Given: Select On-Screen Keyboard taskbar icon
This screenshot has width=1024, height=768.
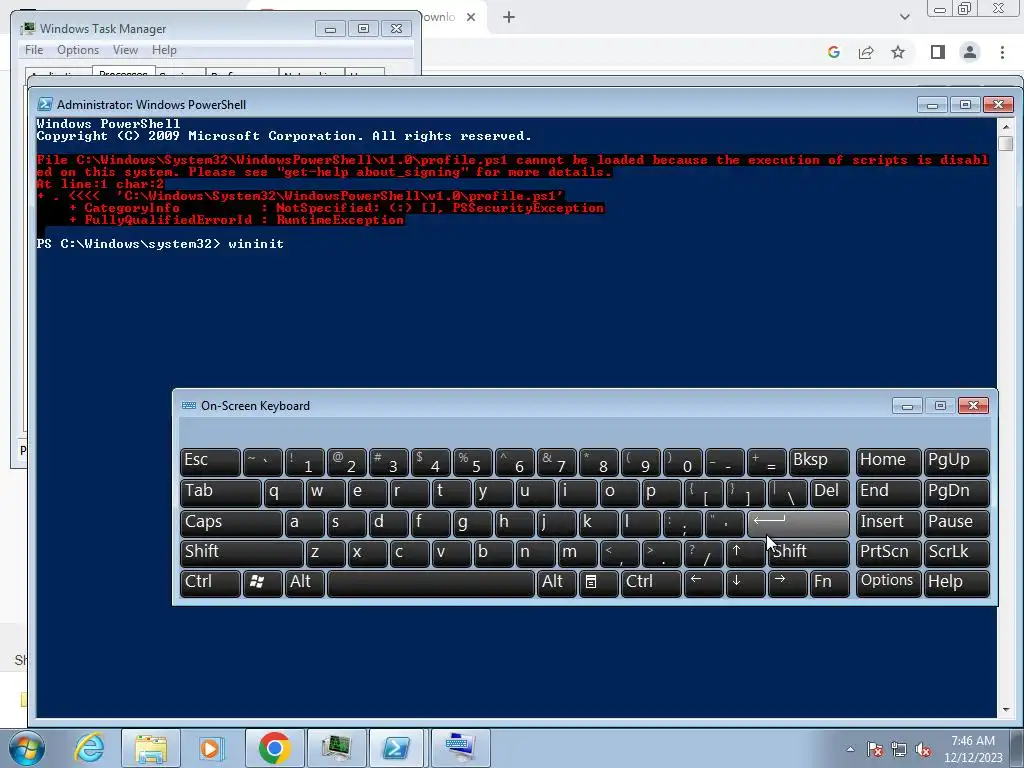Looking at the screenshot, I should (x=460, y=748).
